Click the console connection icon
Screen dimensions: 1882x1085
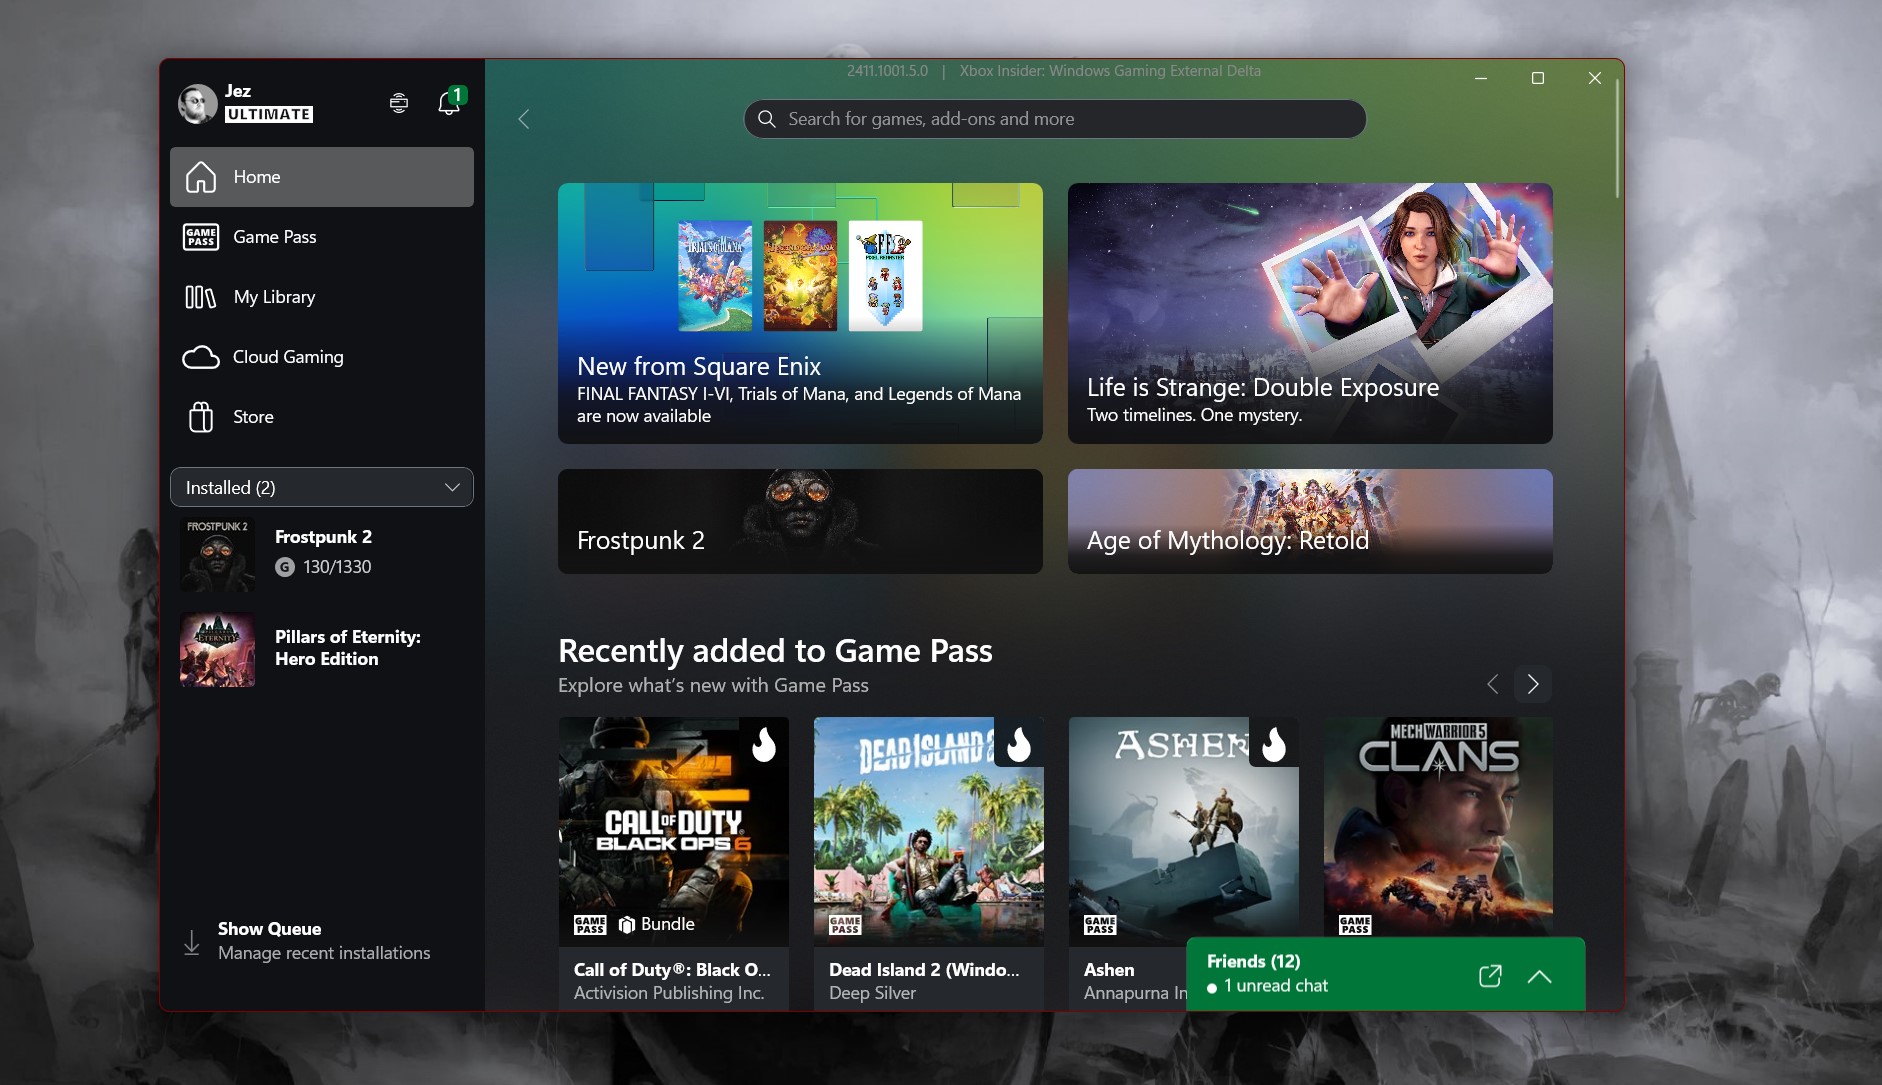(x=399, y=103)
